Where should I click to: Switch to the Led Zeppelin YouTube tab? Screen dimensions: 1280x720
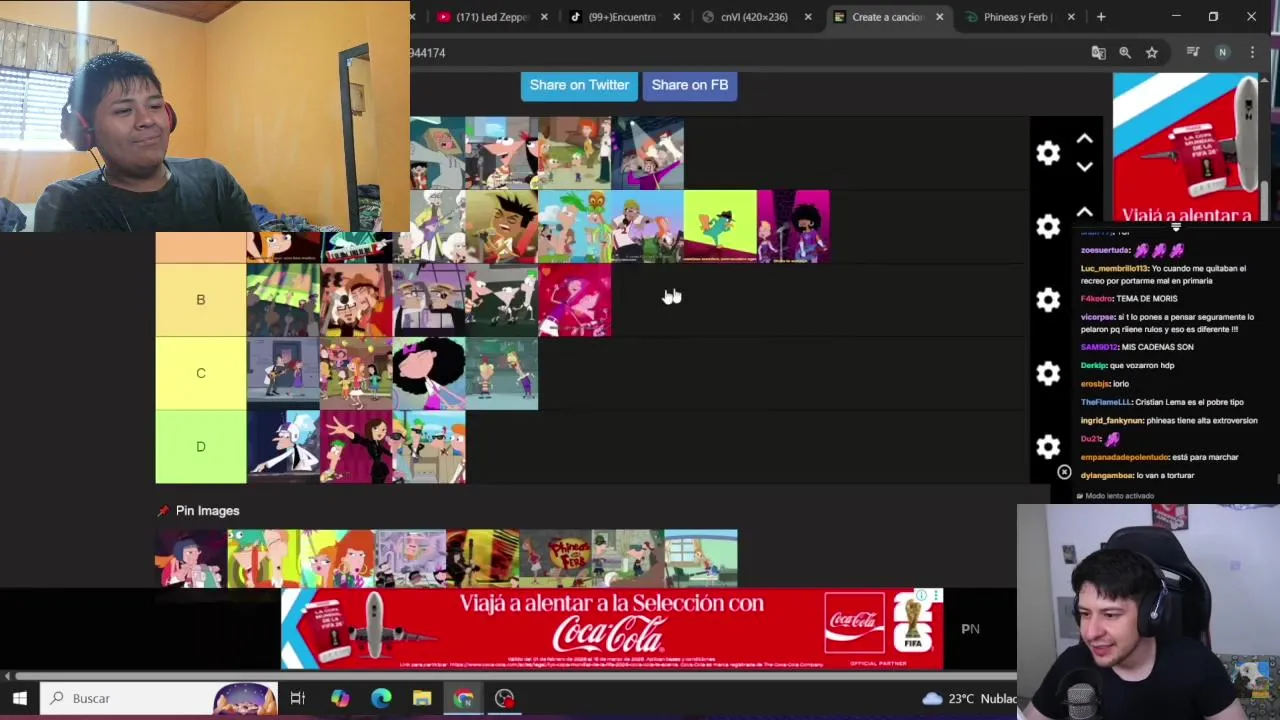point(490,17)
